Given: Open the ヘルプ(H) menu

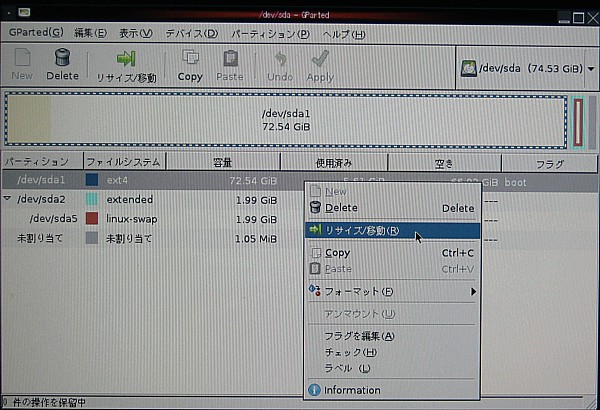Looking at the screenshot, I should click(x=344, y=34).
